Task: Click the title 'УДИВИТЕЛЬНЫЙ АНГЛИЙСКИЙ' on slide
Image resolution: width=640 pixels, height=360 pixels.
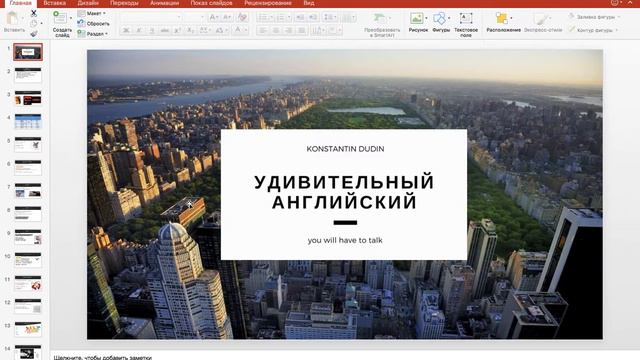Action: point(344,192)
